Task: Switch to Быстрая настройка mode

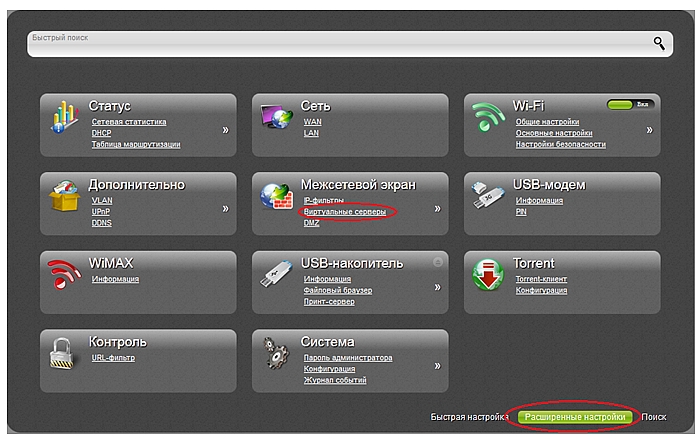Action: point(471,417)
